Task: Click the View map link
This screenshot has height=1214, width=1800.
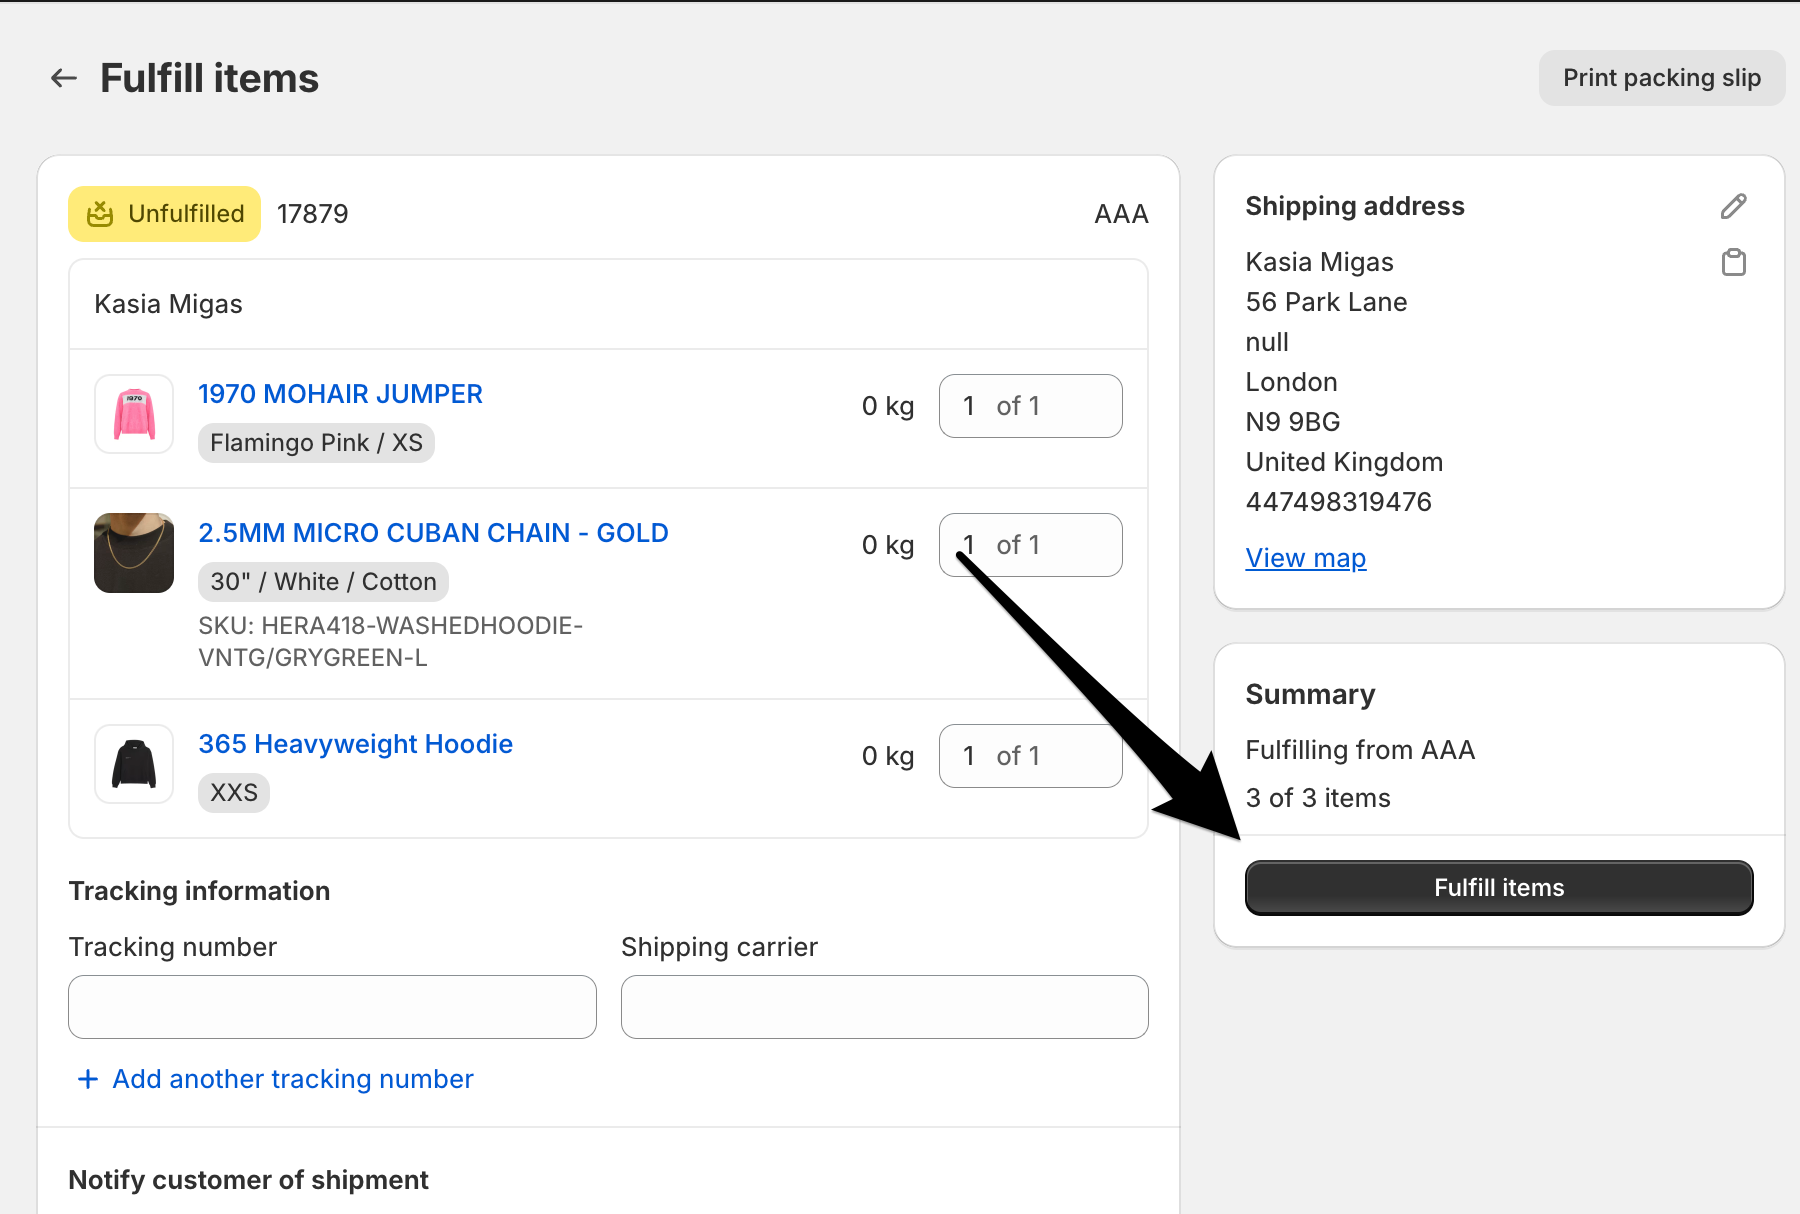Action: pos(1305,558)
